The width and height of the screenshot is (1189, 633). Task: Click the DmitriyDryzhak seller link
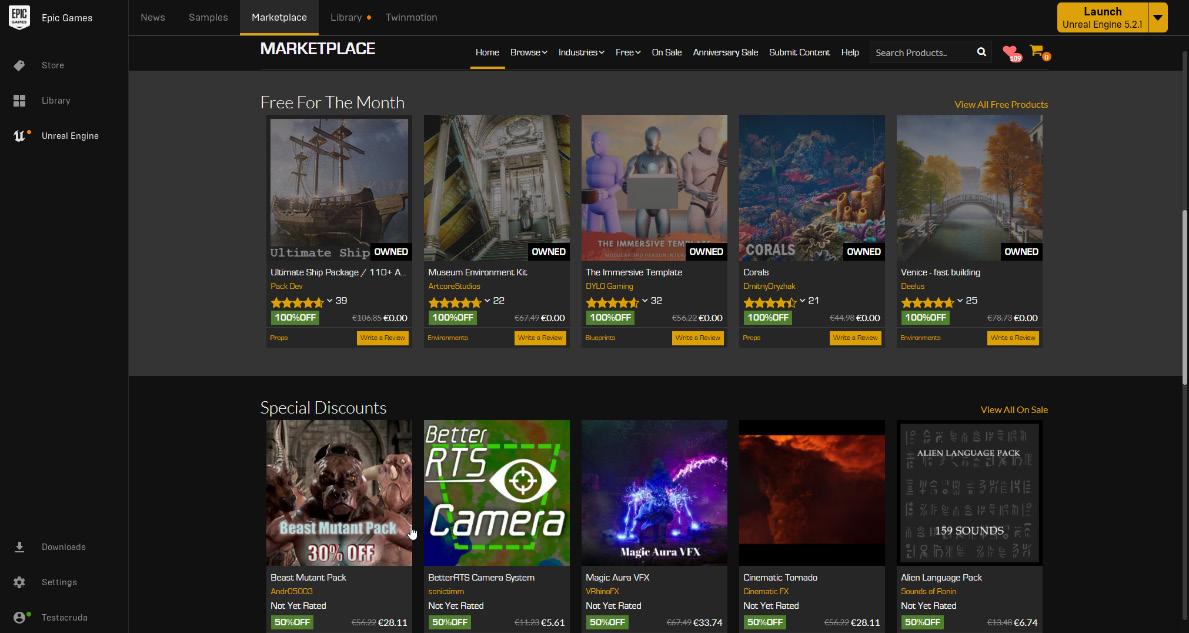(769, 287)
